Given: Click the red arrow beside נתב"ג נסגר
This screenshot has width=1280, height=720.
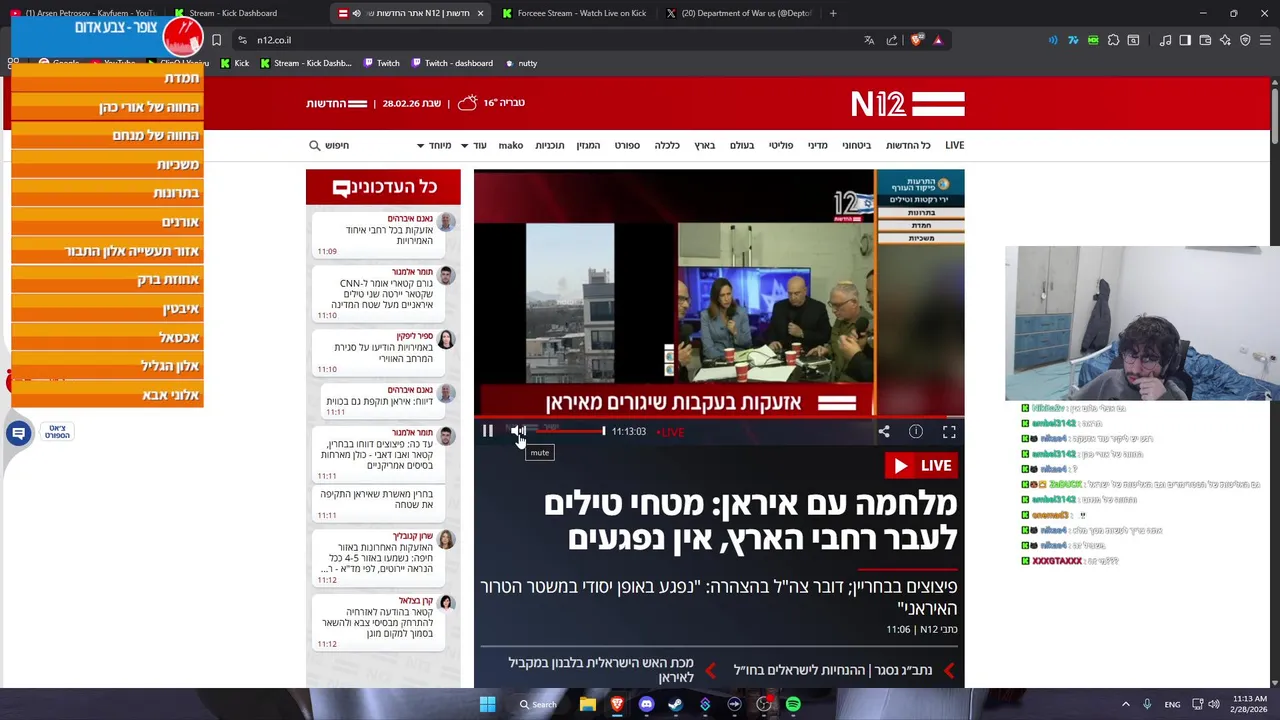Looking at the screenshot, I should [949, 670].
